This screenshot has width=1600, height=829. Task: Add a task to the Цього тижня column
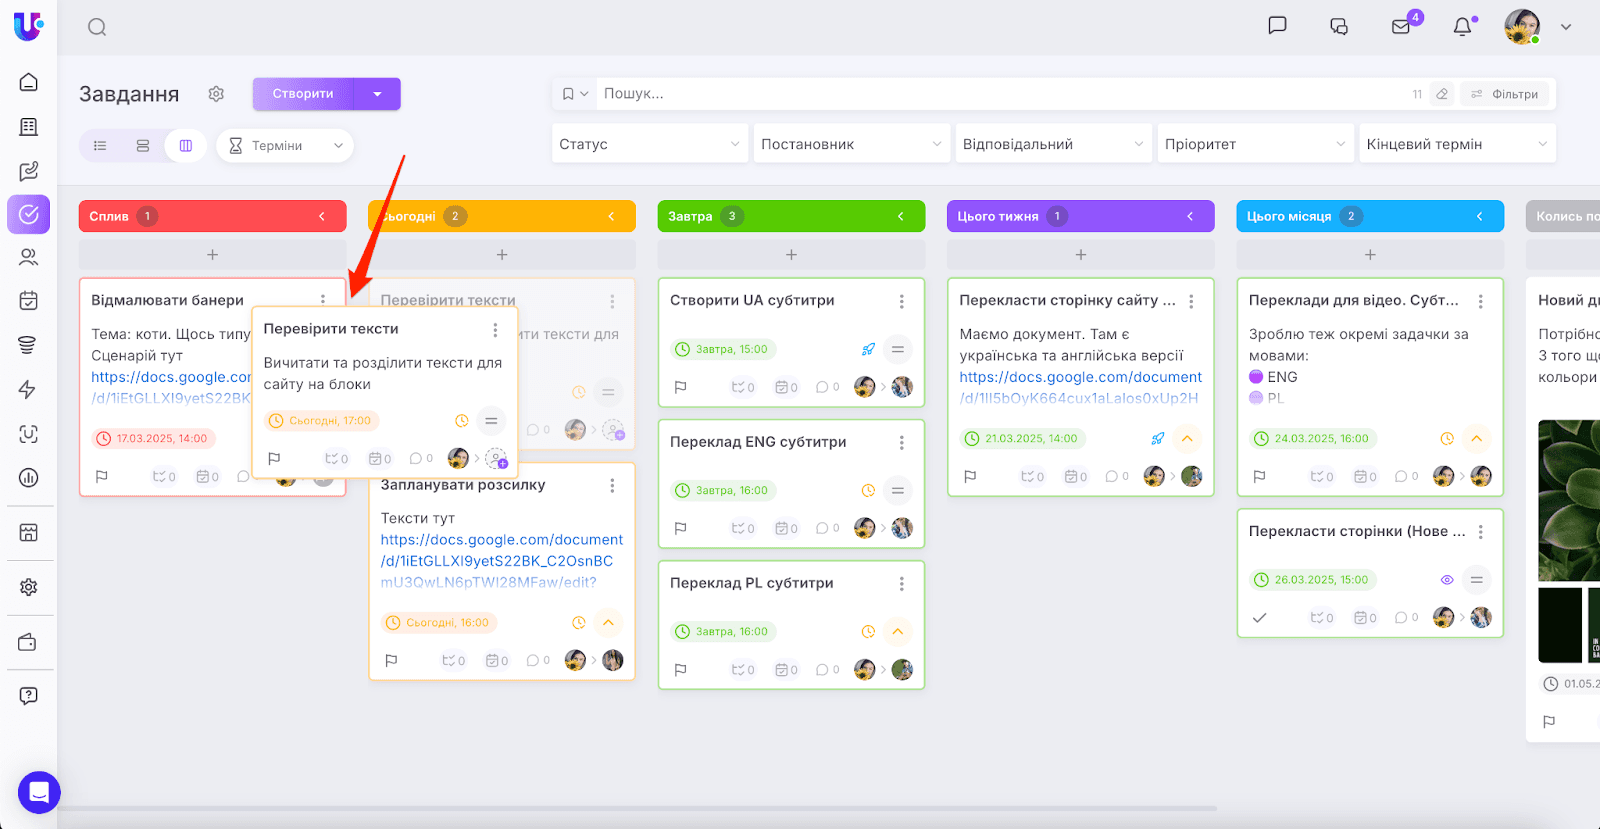tap(1081, 255)
